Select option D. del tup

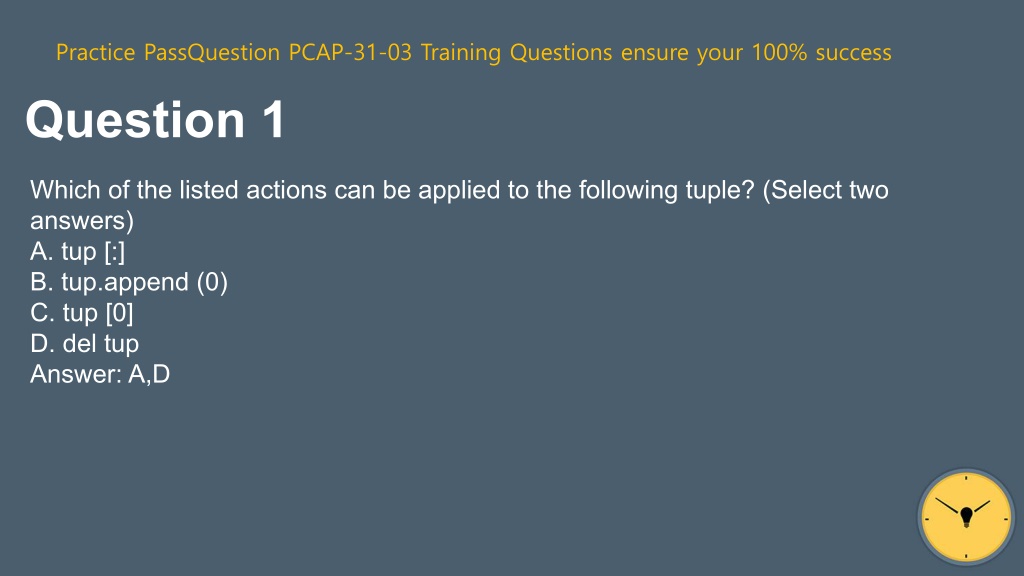(x=84, y=344)
